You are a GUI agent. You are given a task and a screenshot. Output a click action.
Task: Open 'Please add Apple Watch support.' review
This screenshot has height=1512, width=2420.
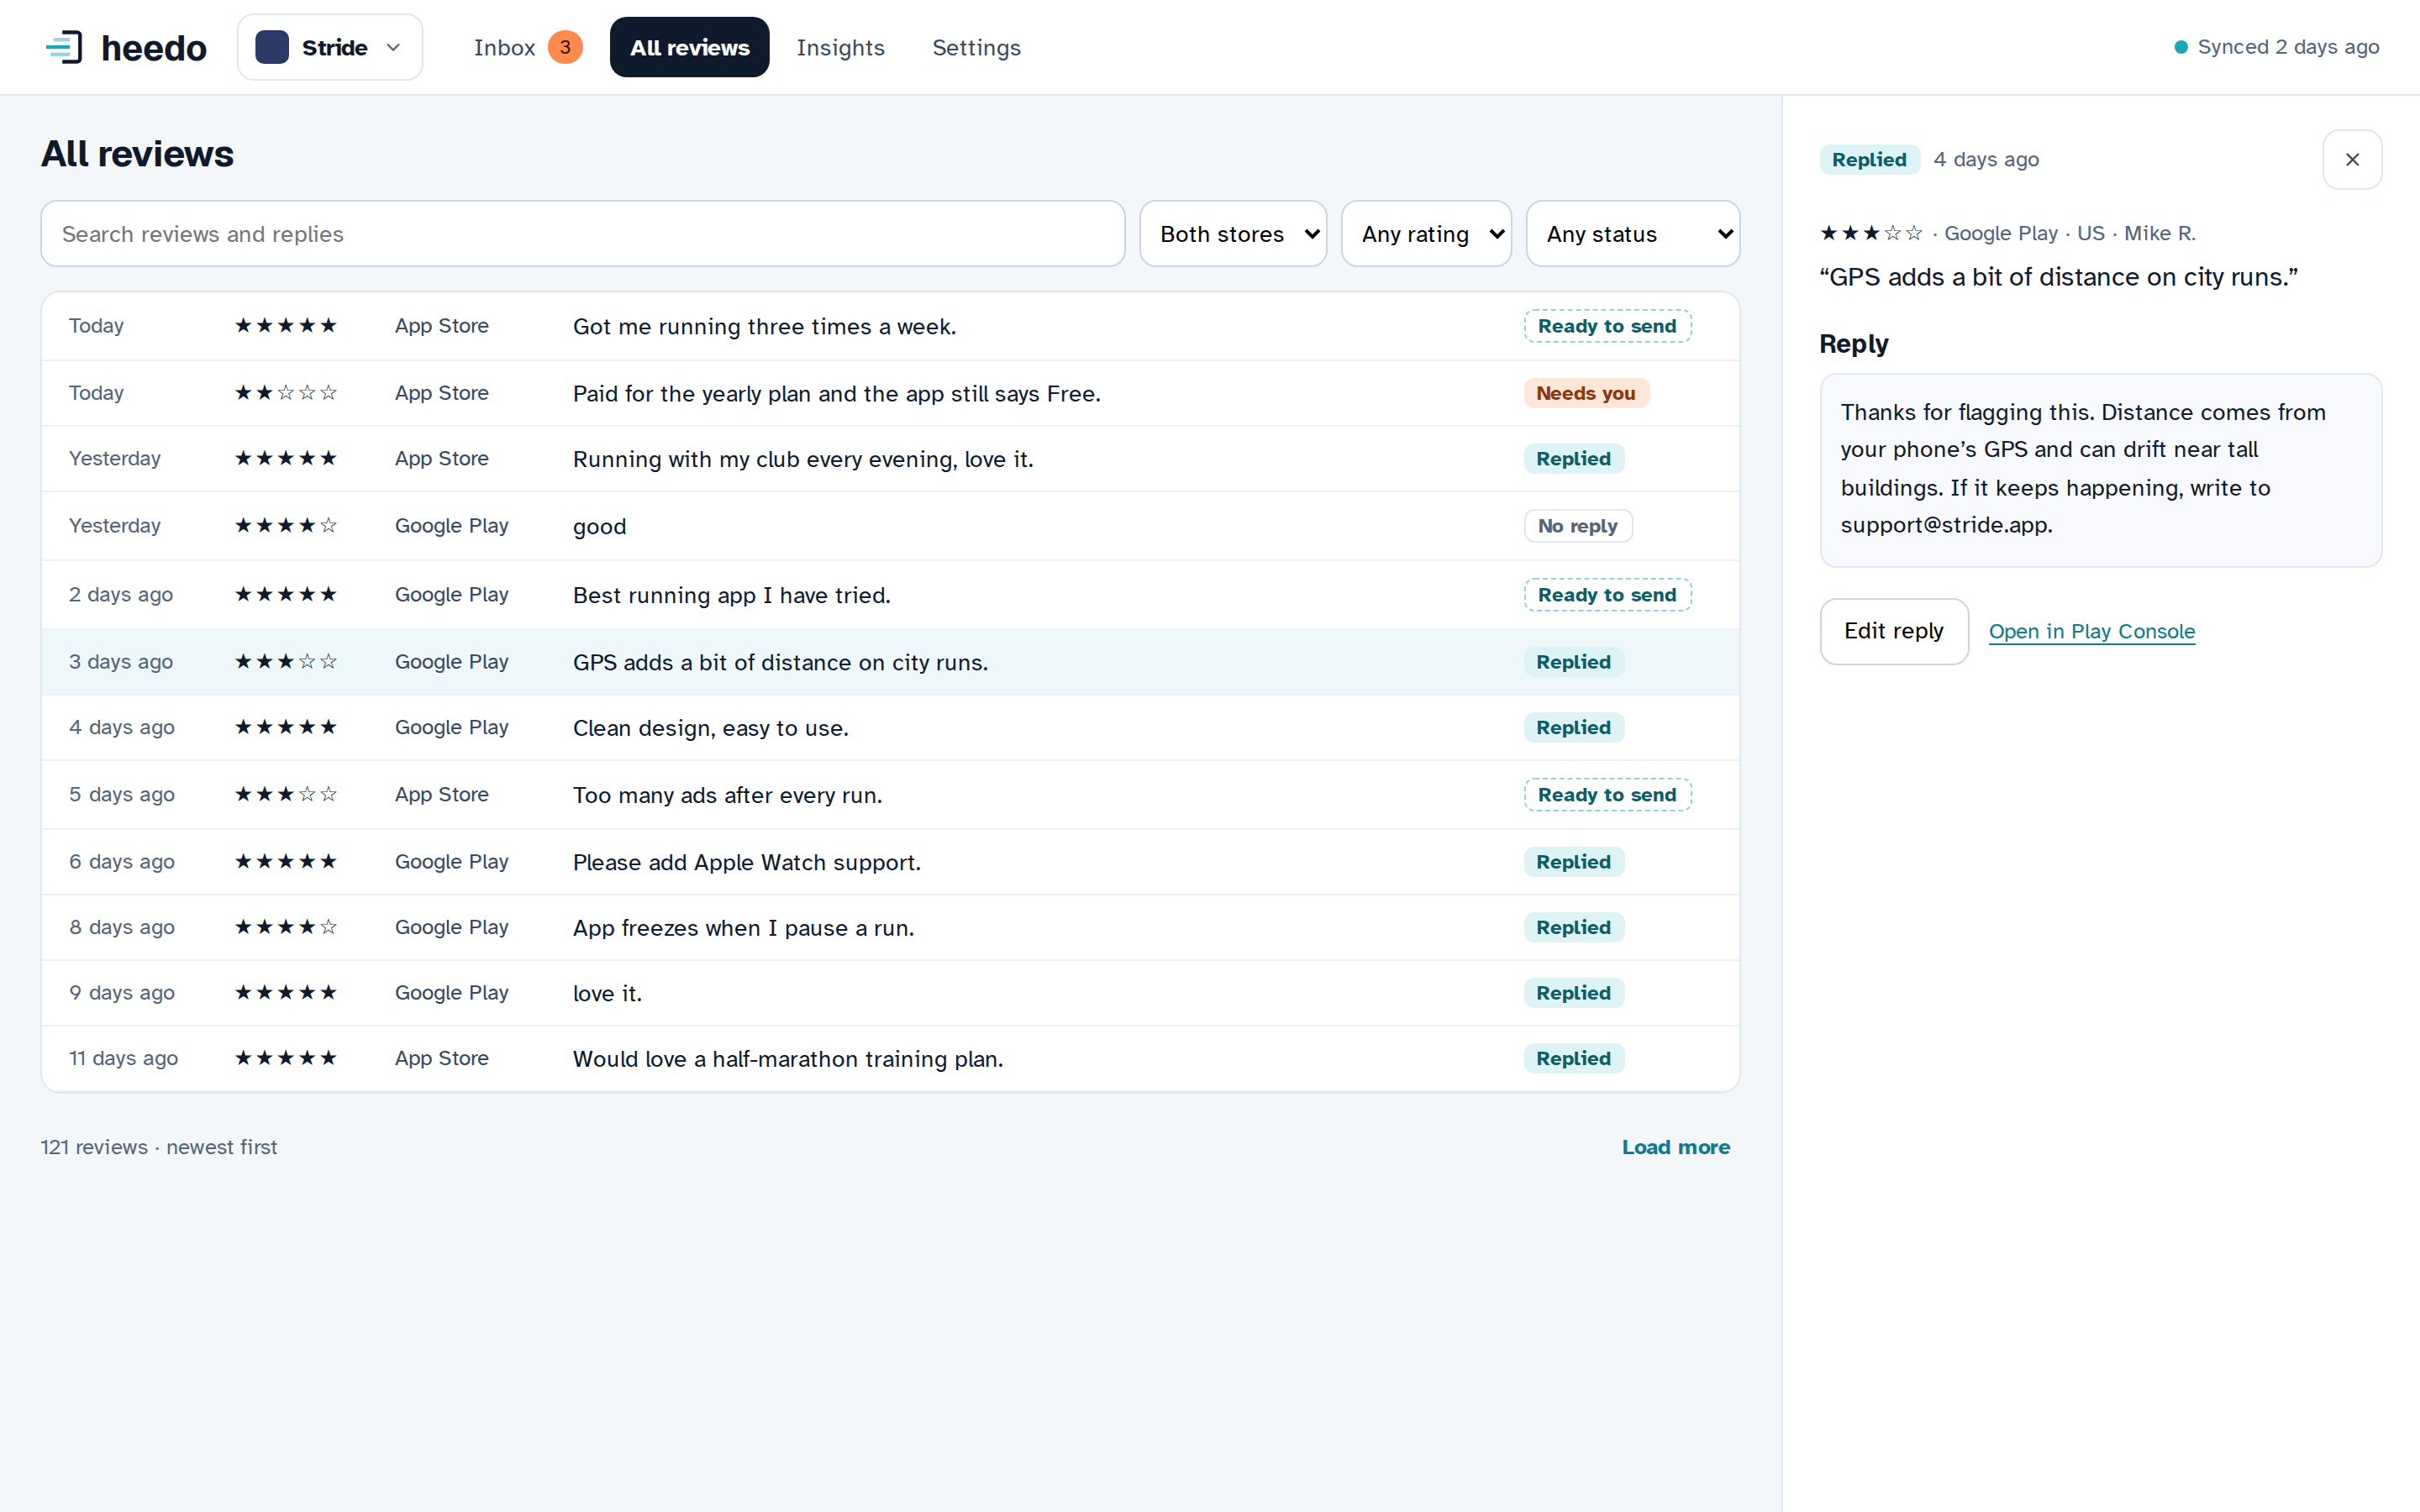(890, 862)
